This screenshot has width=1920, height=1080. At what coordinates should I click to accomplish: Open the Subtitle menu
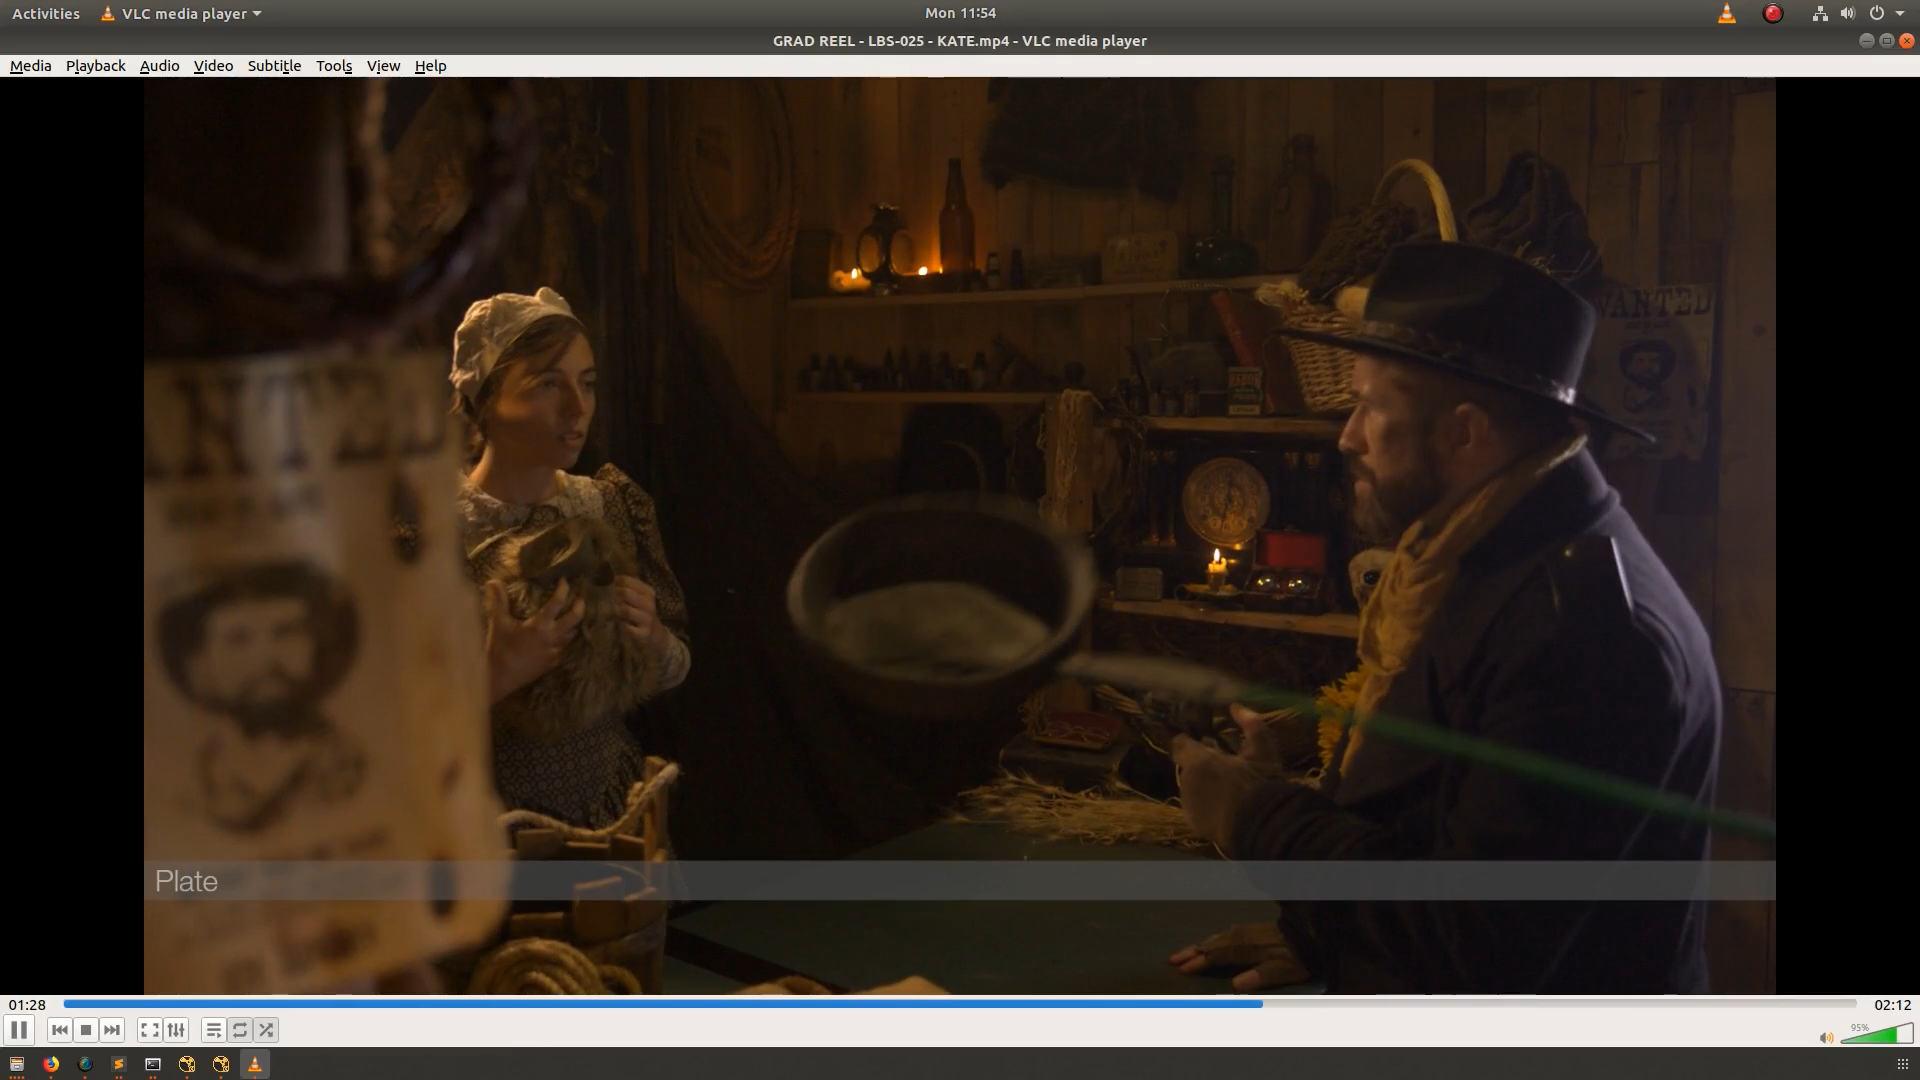point(274,66)
